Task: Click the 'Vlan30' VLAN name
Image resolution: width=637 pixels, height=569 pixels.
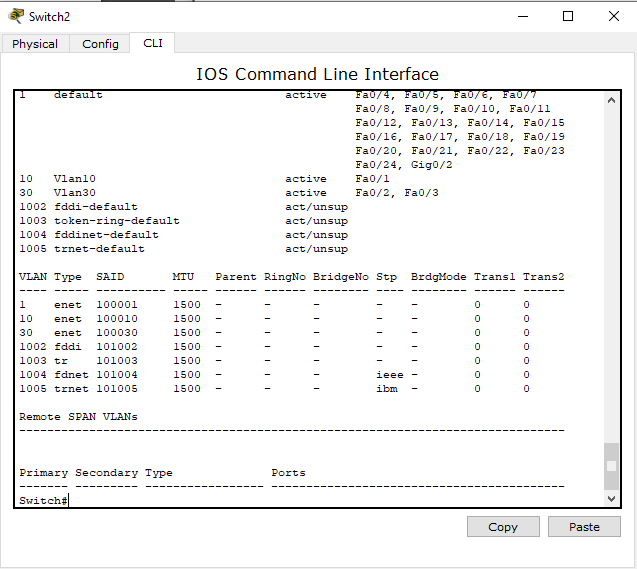Action: coord(75,193)
